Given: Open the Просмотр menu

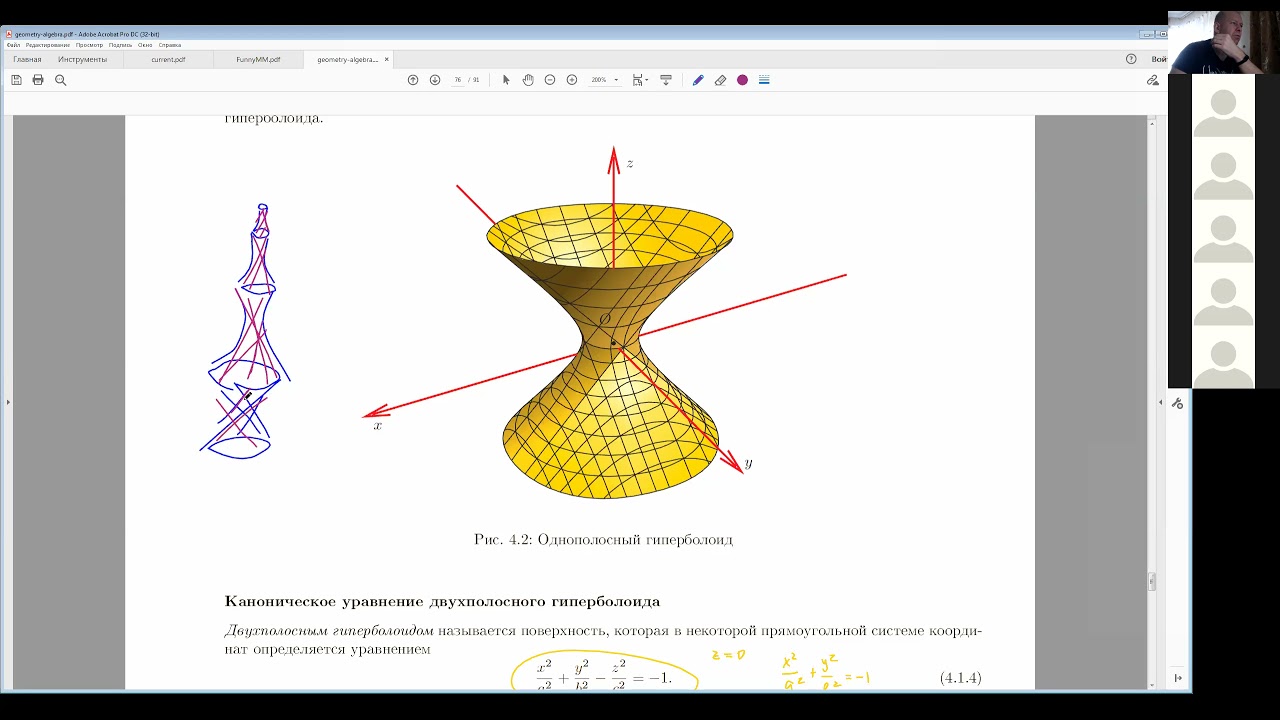Looking at the screenshot, I should (89, 45).
